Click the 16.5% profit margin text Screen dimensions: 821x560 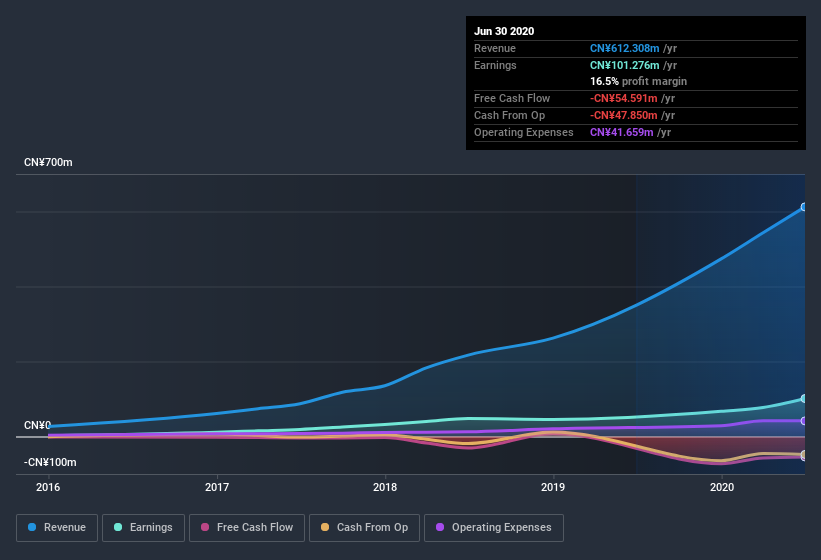[x=638, y=81]
